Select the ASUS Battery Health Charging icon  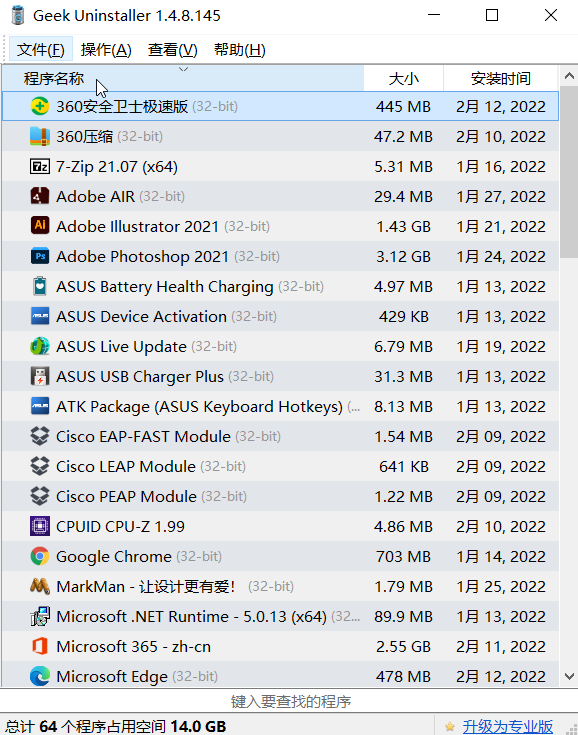click(40, 286)
